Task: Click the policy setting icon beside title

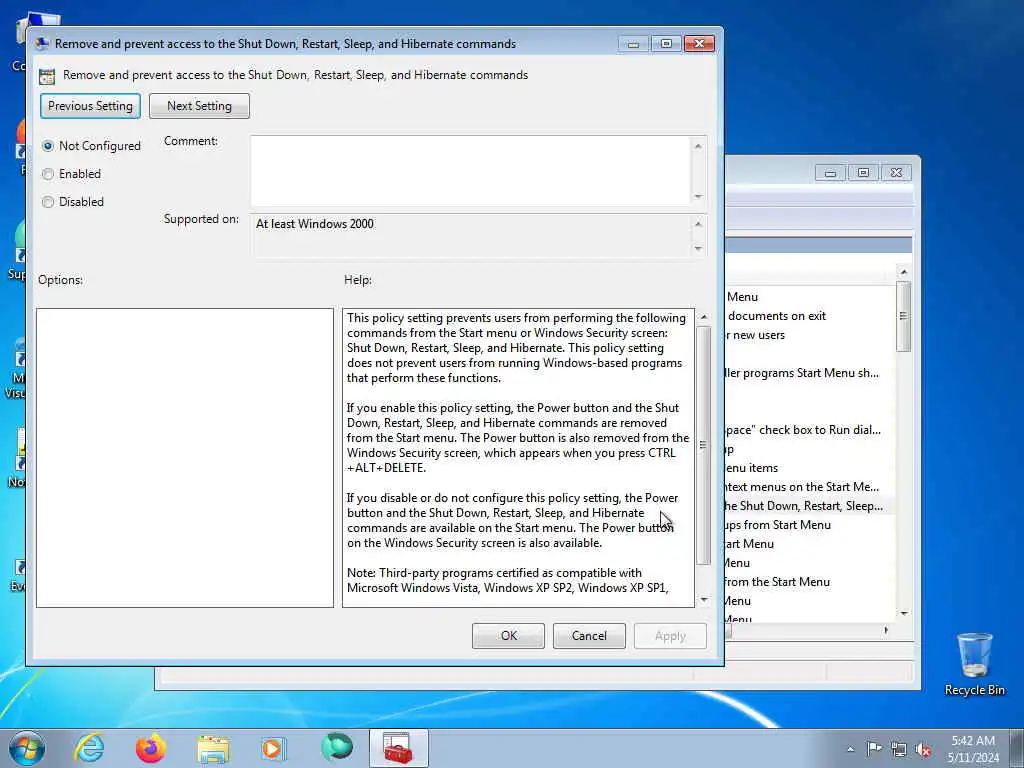Action: tap(47, 76)
